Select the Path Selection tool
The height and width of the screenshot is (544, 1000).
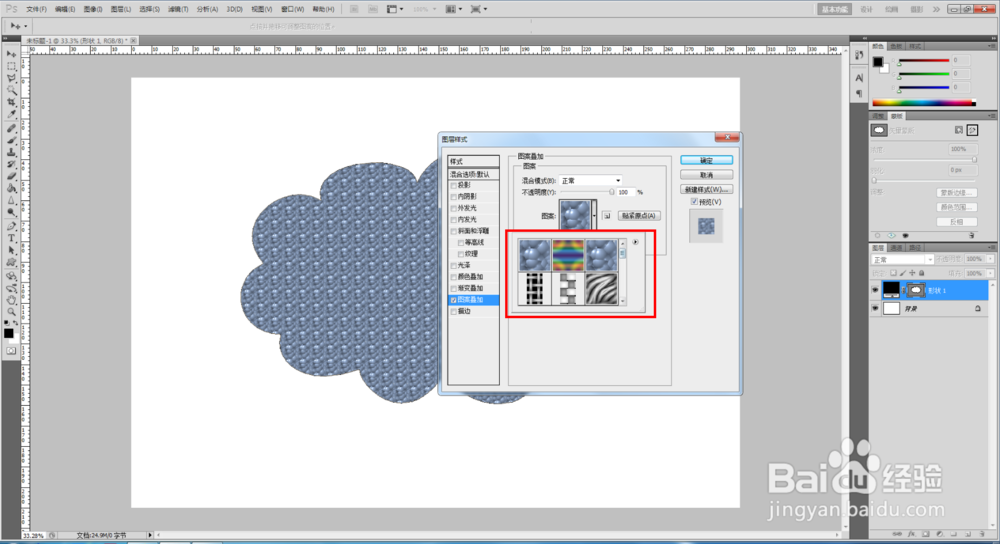11,251
